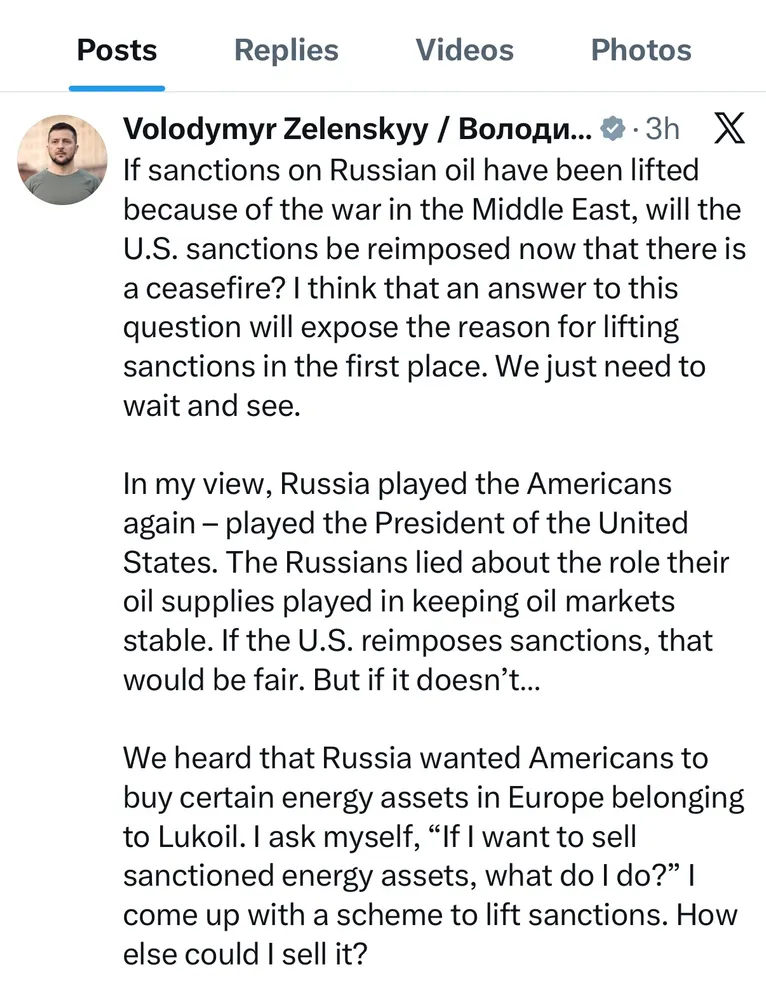
Task: Switch to the Replies tab
Action: click(286, 50)
